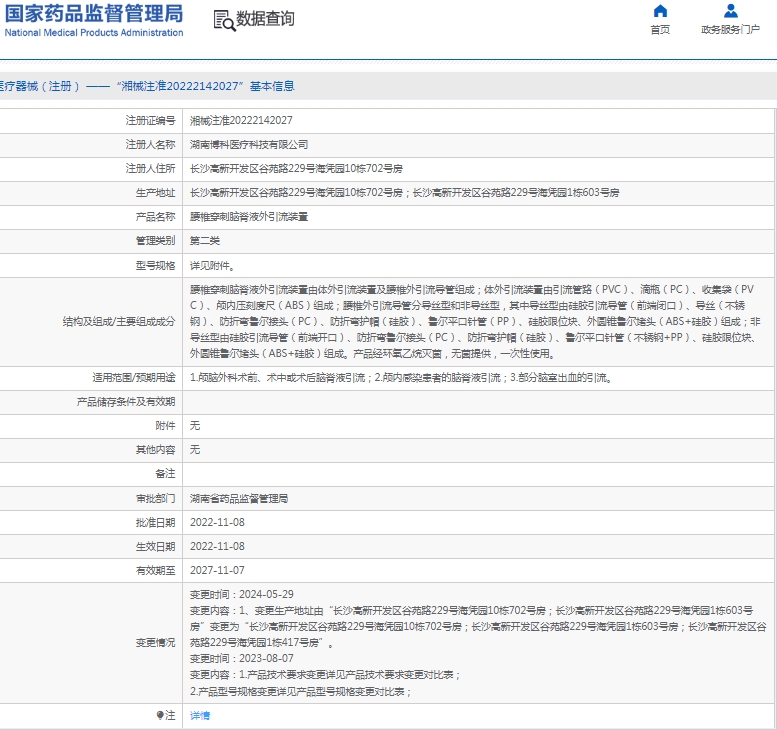The image size is (777, 730).
Task: Click the 结构及组成/主要组成成分 label
Action: [119, 322]
